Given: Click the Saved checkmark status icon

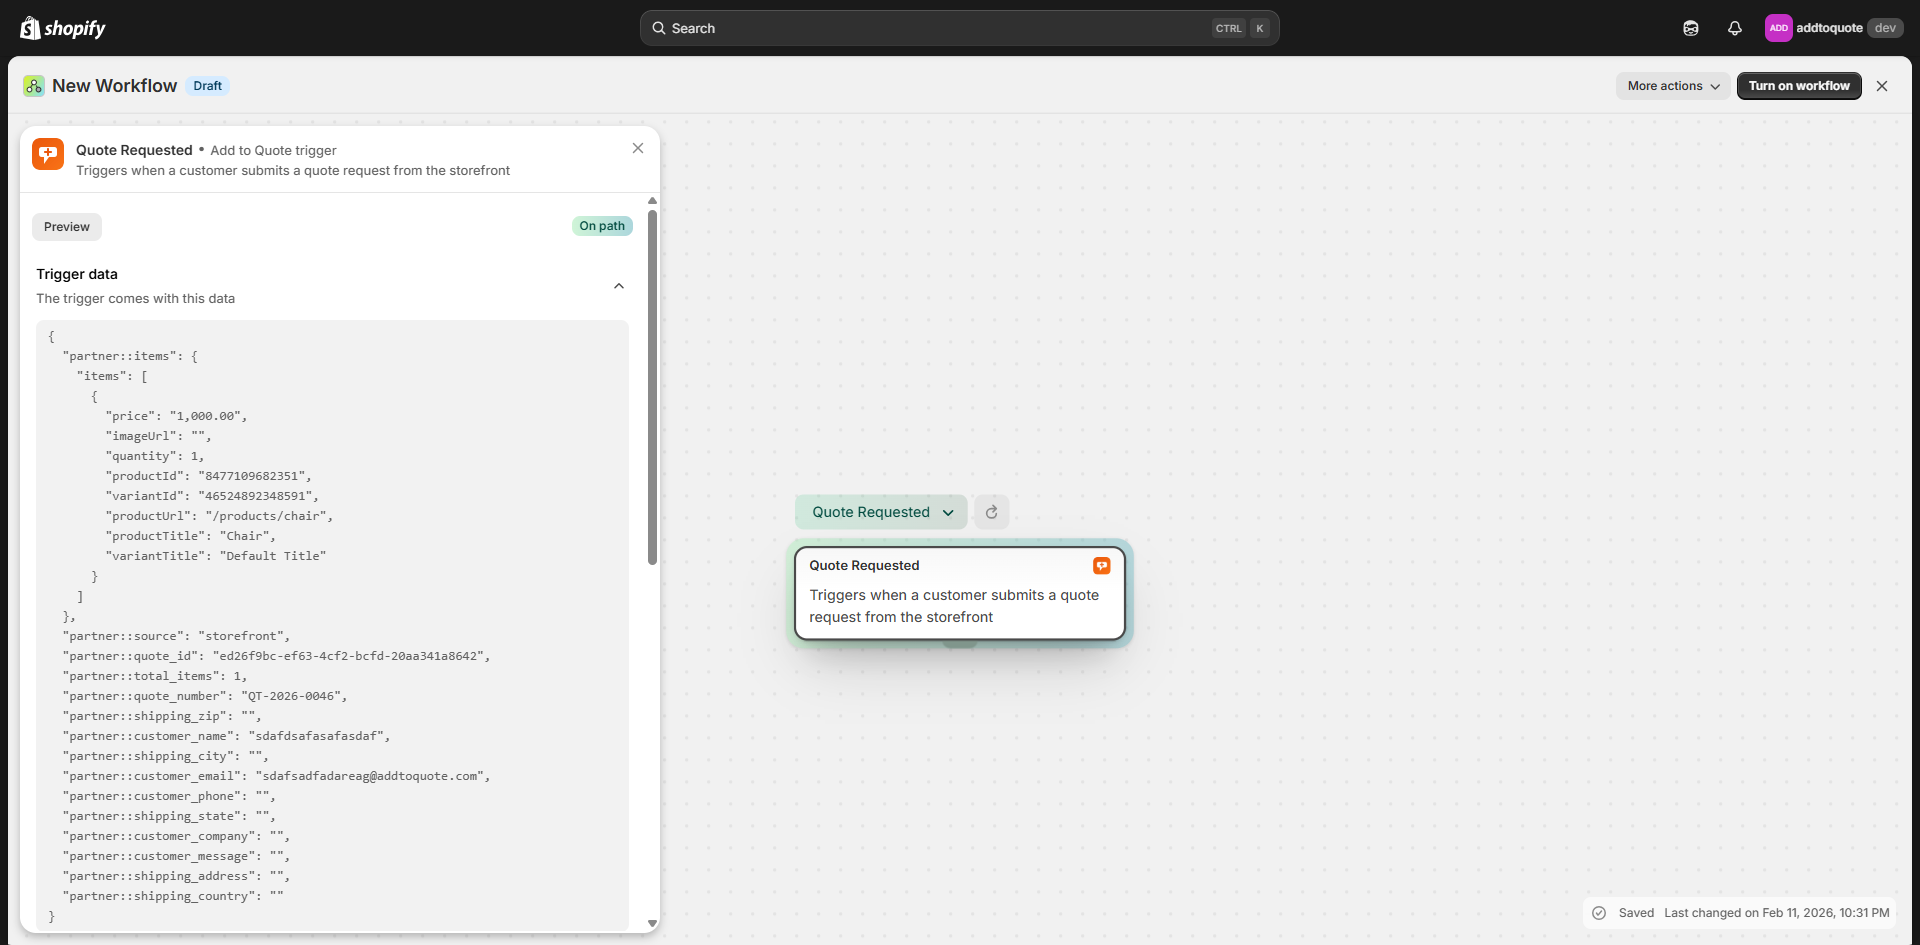Looking at the screenshot, I should click(1600, 913).
